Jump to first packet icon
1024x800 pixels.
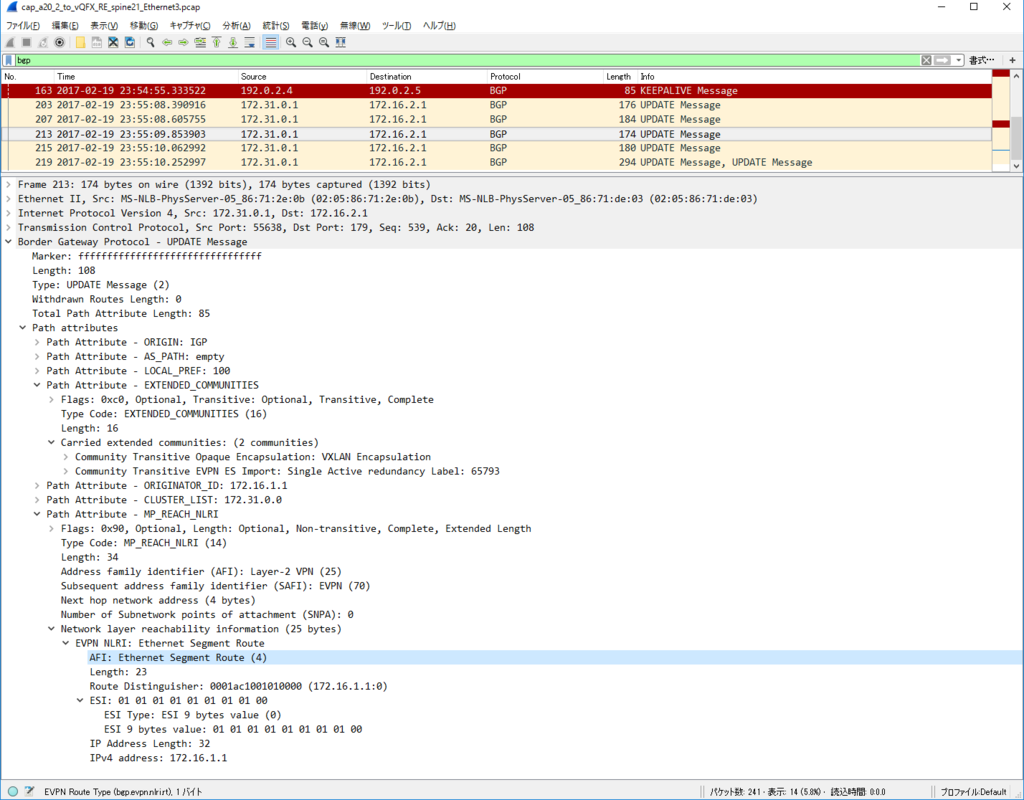[x=216, y=42]
